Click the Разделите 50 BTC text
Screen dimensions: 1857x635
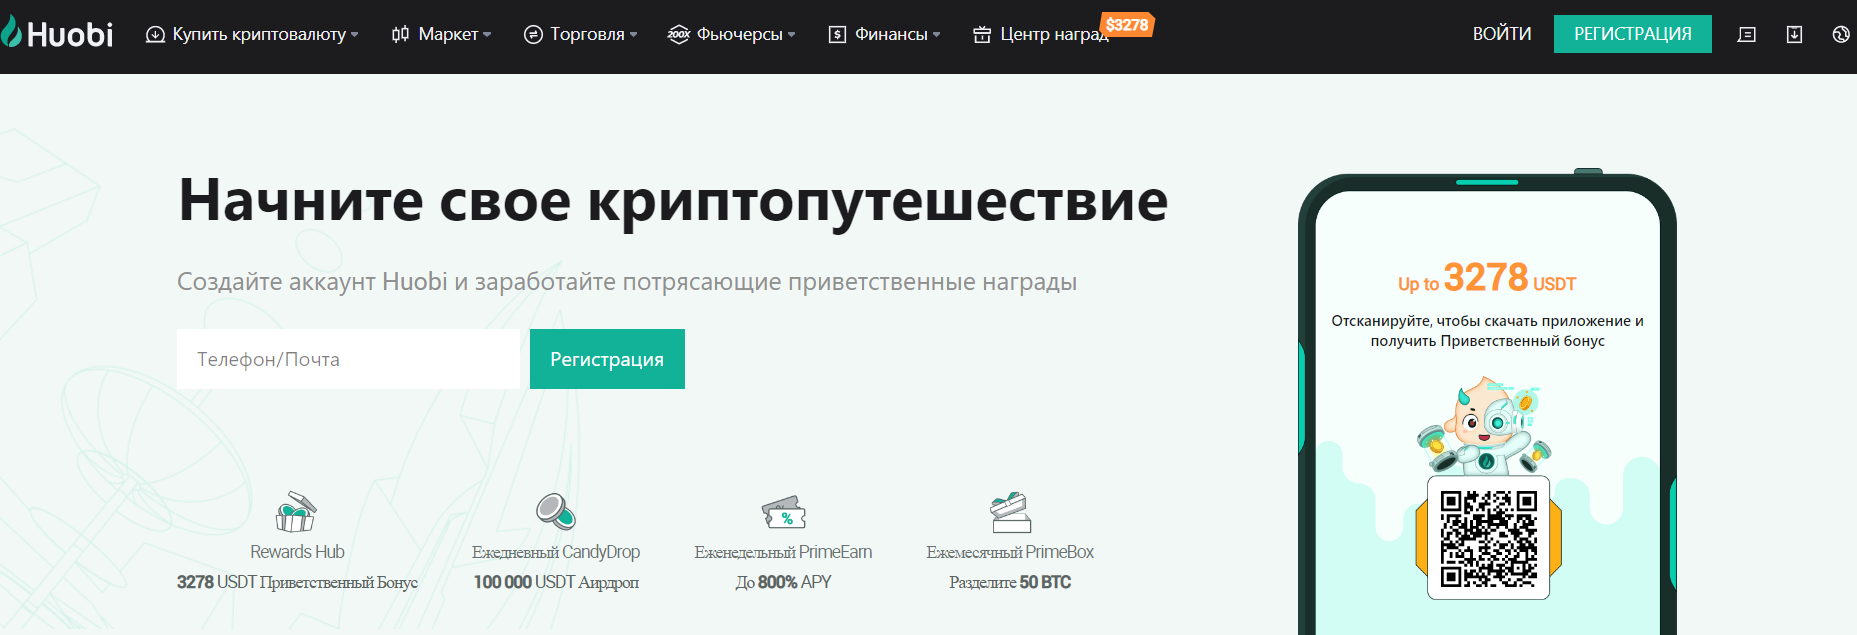[x=1010, y=582]
